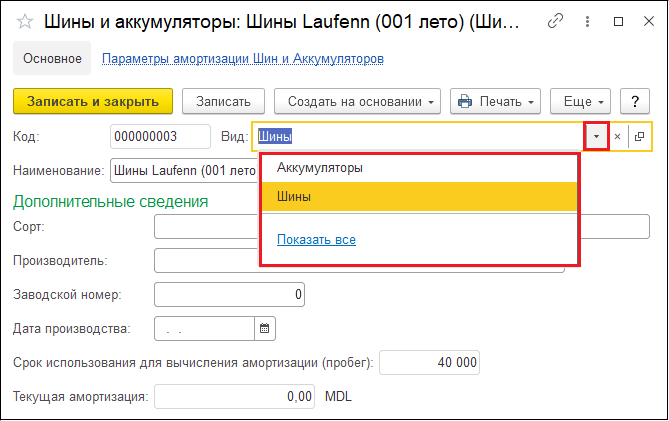
Task: Open the Еще dropdown menu
Action: pyautogui.click(x=580, y=101)
